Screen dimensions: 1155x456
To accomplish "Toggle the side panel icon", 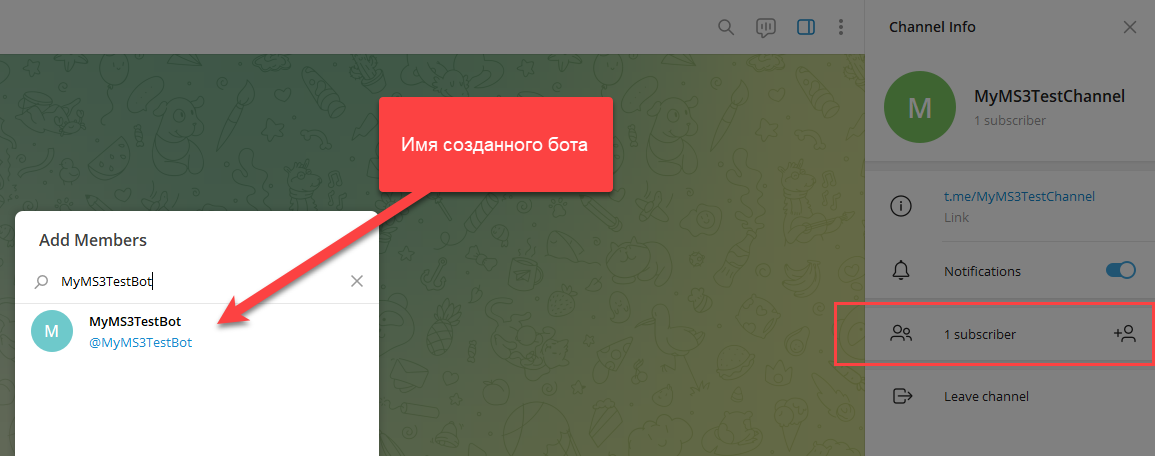I will click(806, 27).
